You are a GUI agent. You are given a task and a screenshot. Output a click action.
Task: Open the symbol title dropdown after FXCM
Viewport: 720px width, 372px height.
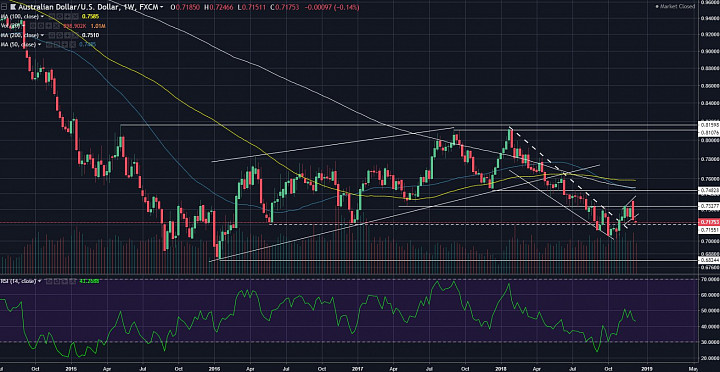161,7
